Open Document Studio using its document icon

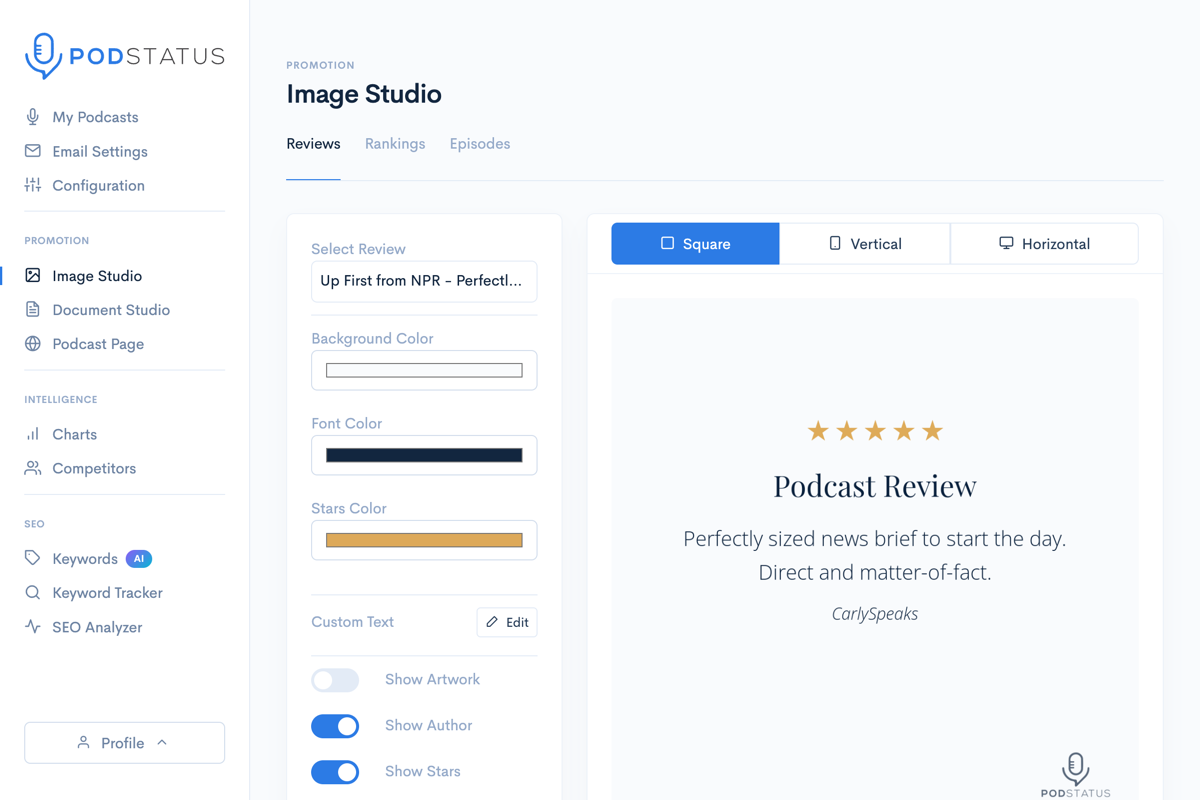34,310
